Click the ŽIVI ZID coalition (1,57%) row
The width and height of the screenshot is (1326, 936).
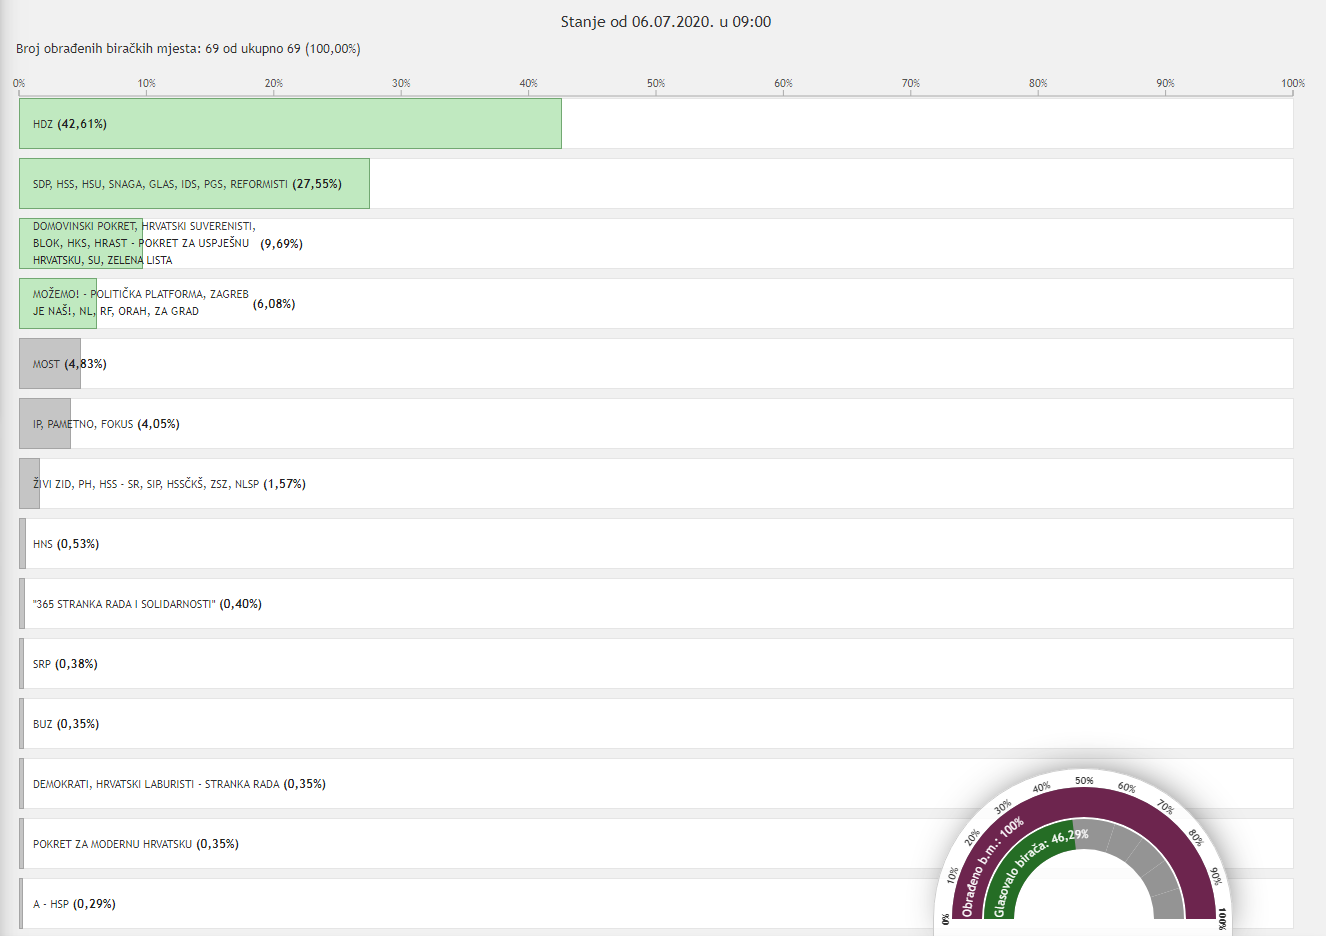656,484
